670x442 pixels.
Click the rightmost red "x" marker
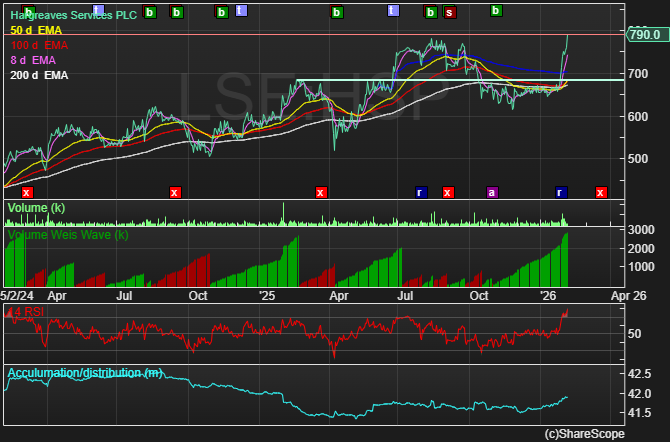601,192
